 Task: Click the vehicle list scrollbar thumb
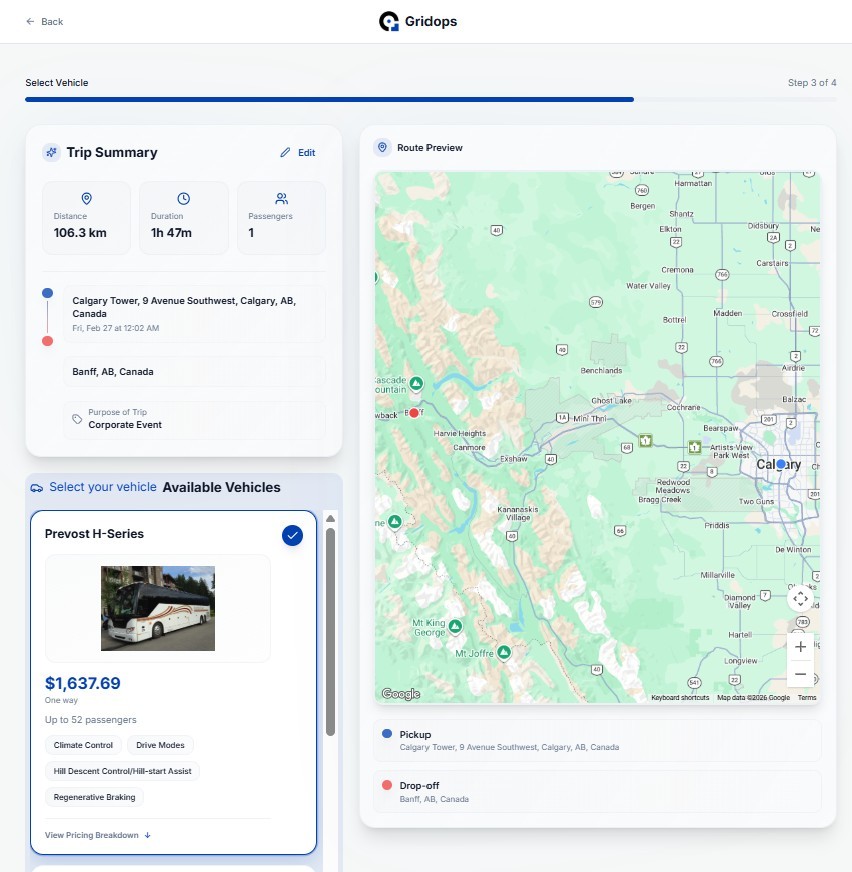click(330, 632)
